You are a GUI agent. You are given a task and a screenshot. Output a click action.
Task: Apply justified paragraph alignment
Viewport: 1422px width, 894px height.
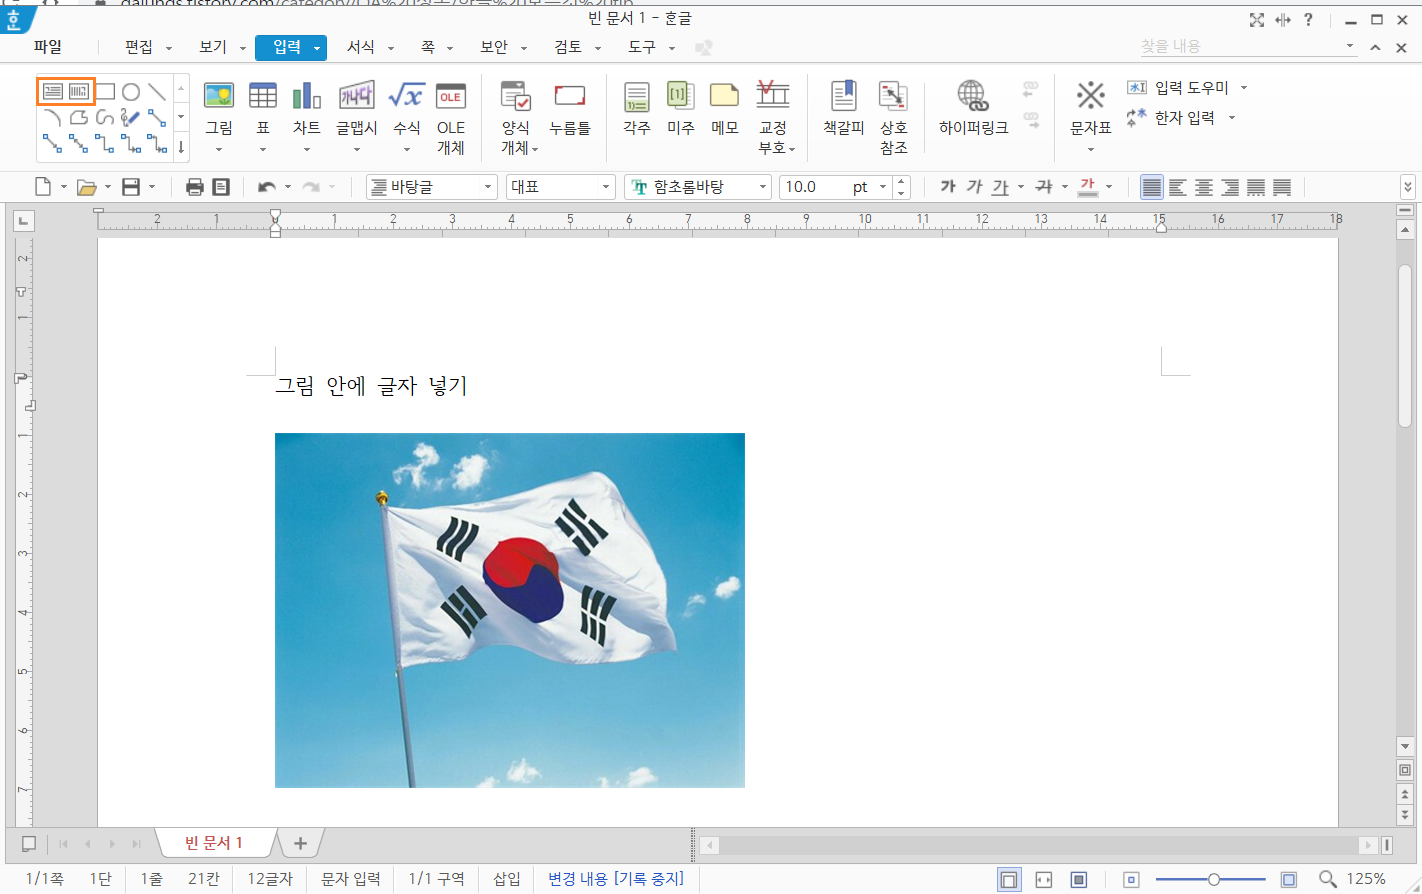[x=1152, y=187]
